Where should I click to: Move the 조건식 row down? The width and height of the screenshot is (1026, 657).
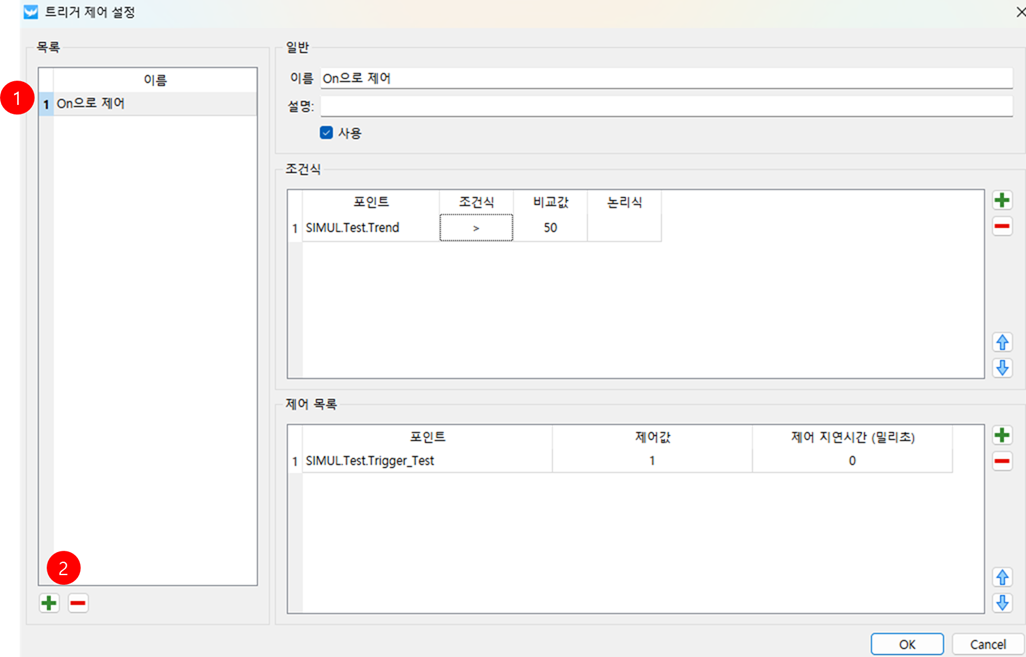pyautogui.click(x=1001, y=367)
